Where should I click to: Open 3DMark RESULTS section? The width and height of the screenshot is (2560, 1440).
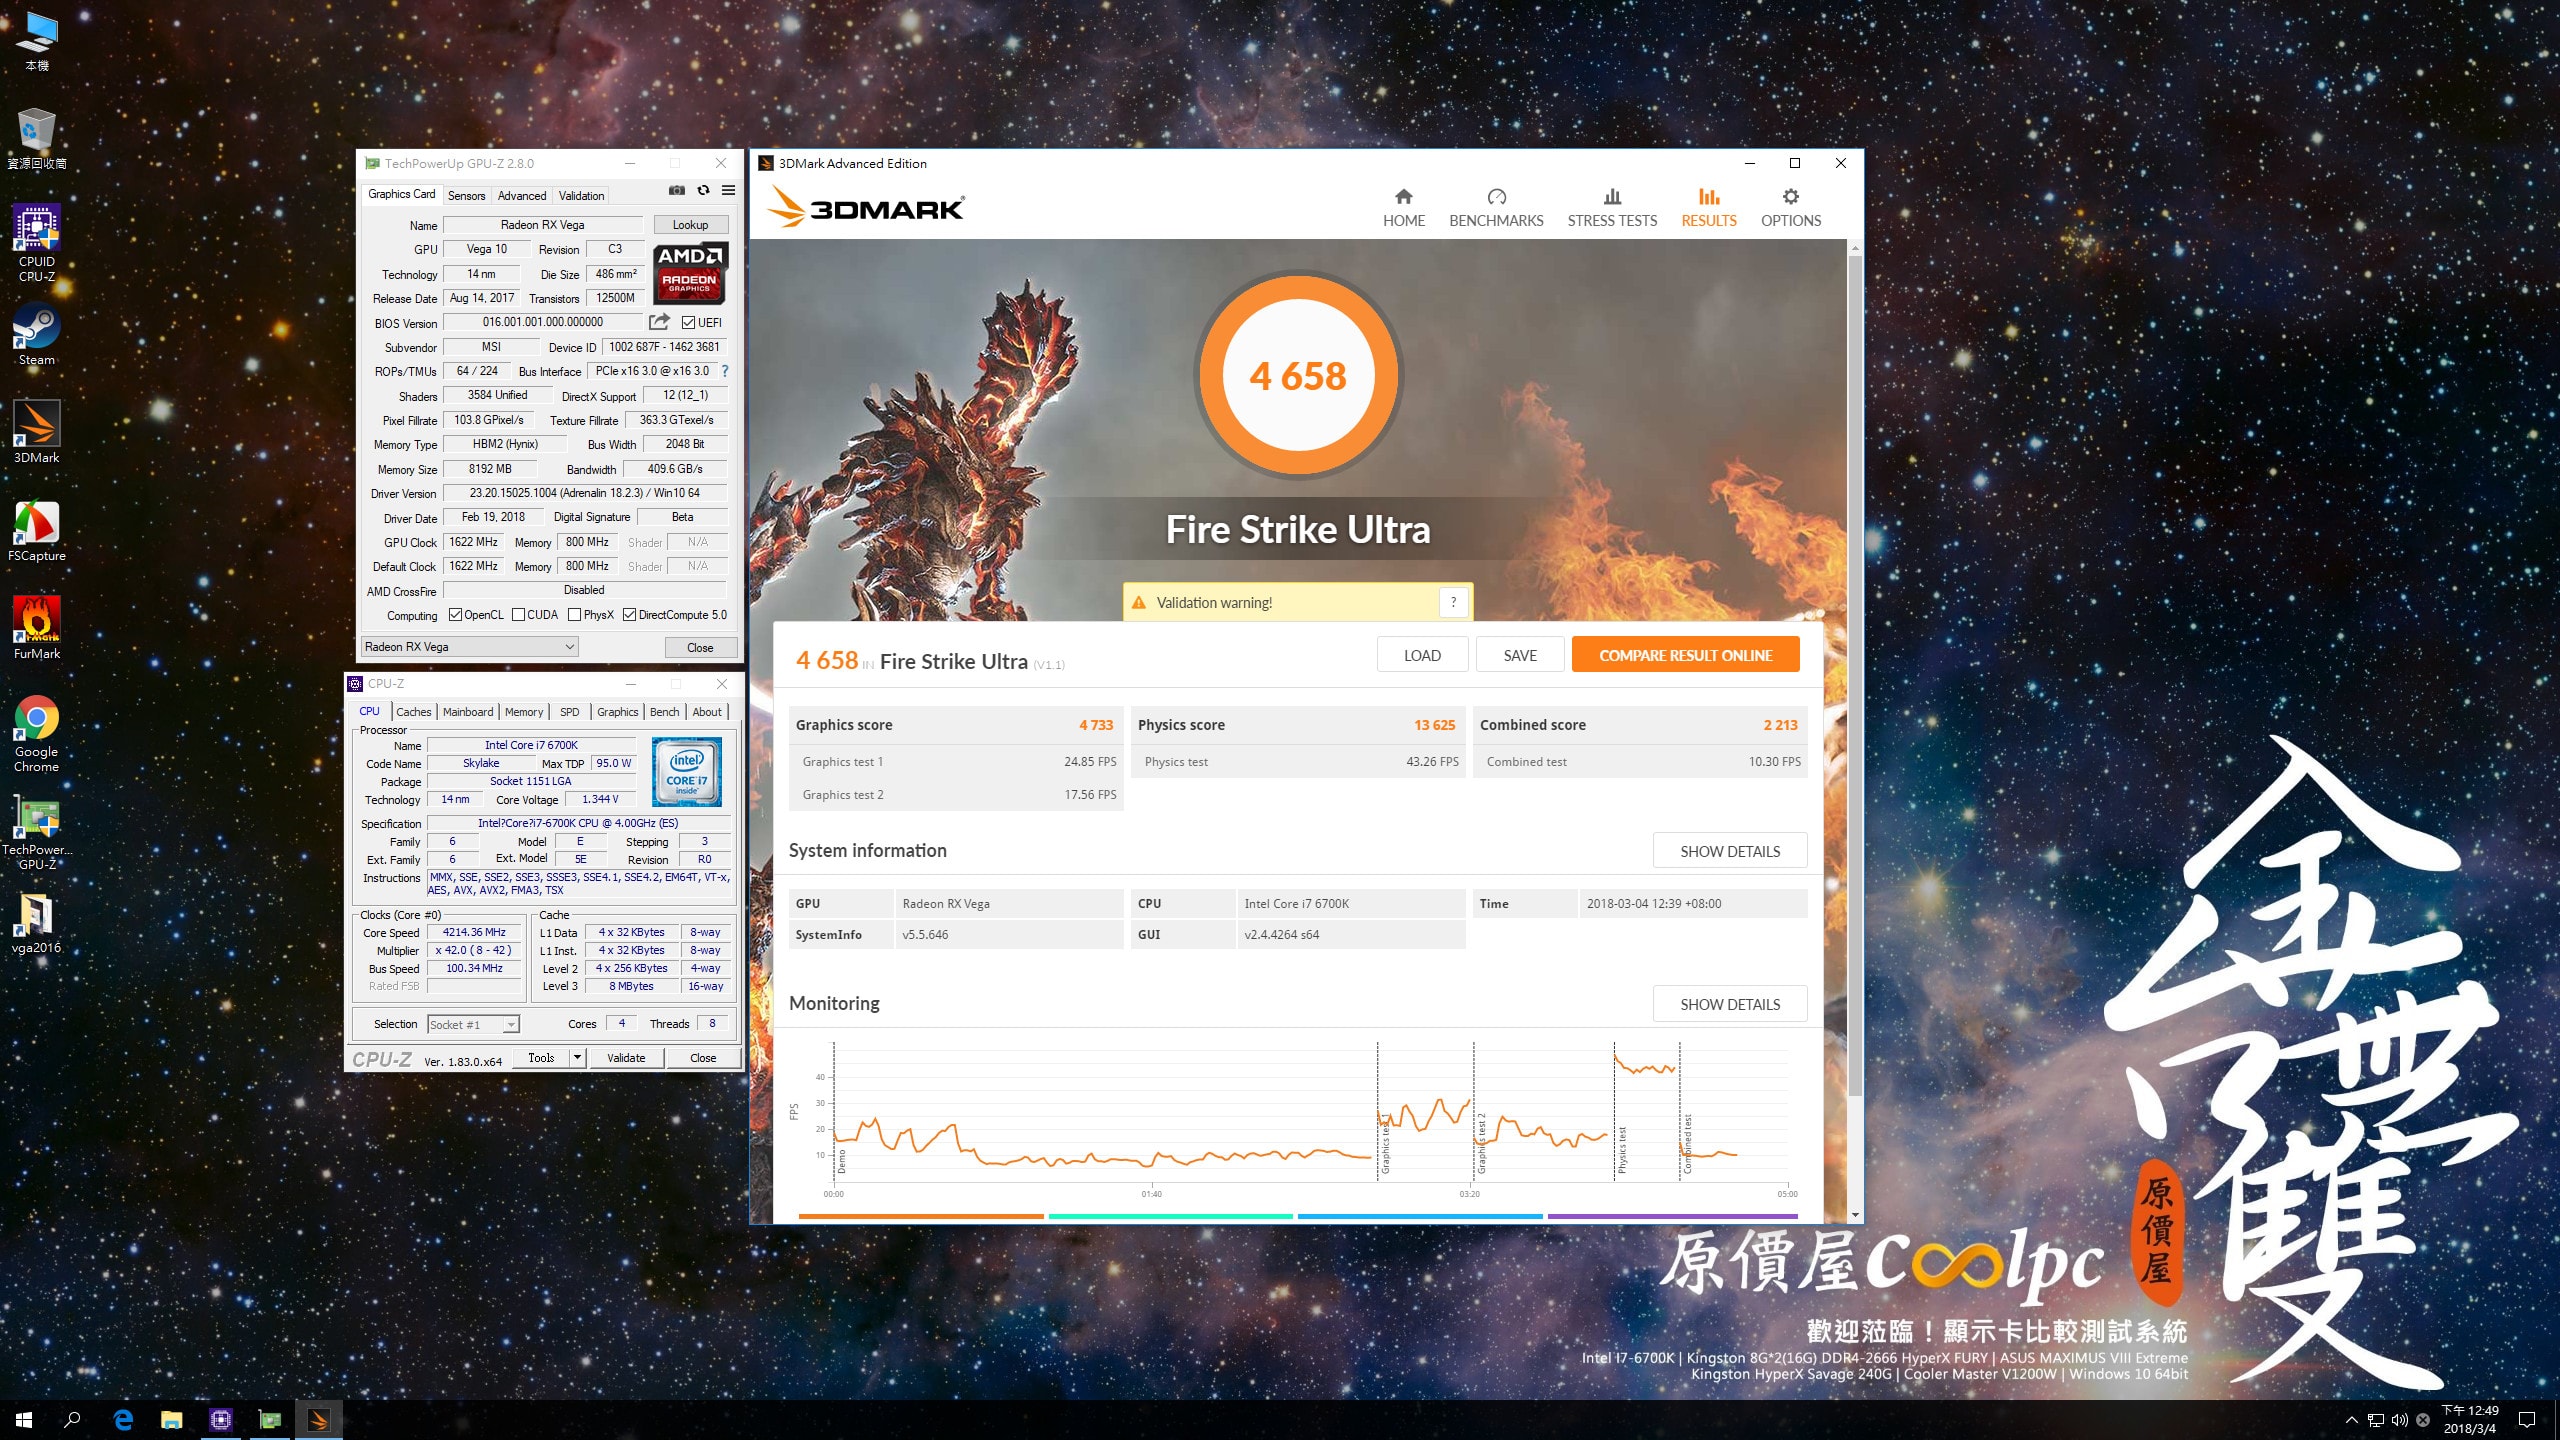point(1709,207)
